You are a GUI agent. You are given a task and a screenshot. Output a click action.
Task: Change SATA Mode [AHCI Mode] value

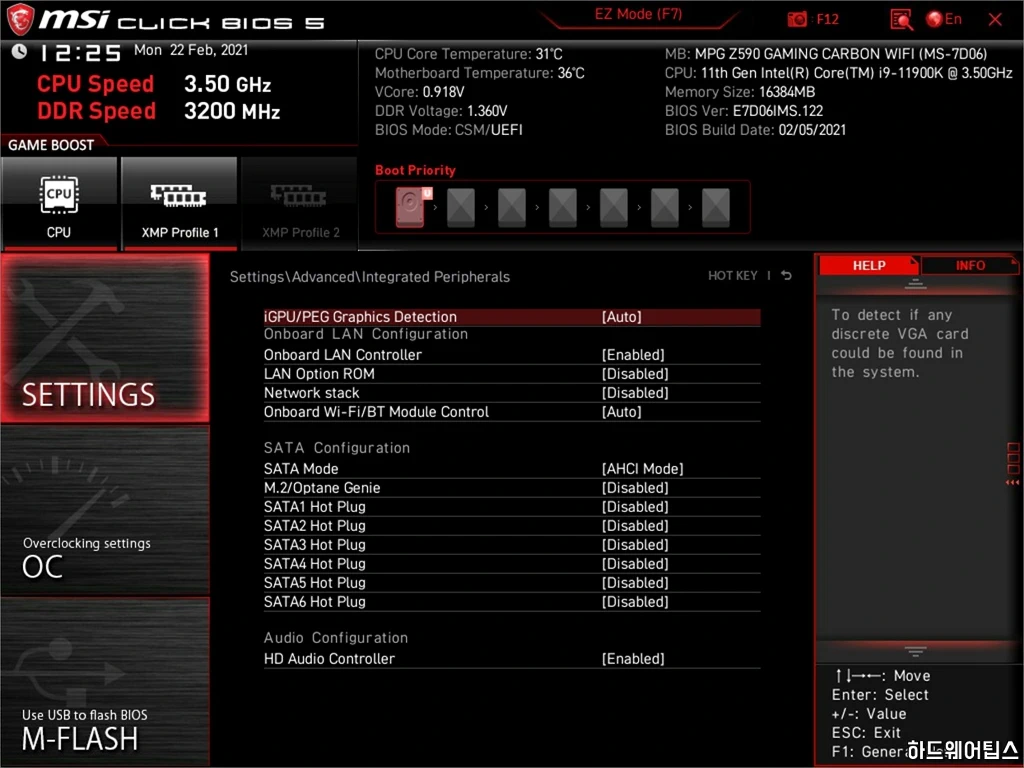(642, 468)
